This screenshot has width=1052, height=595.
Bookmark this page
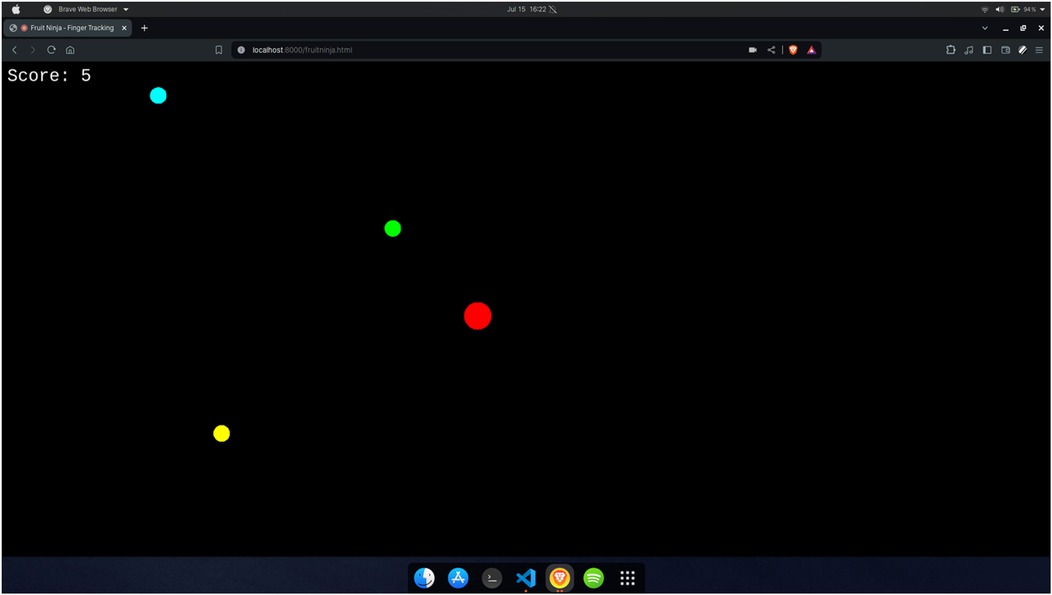(x=219, y=50)
